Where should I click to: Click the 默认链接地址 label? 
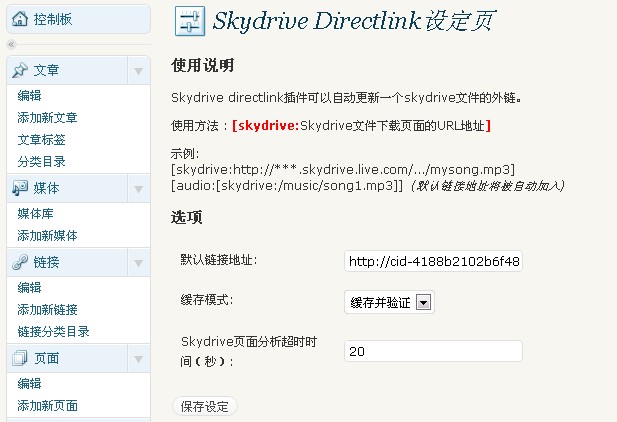pos(219,260)
